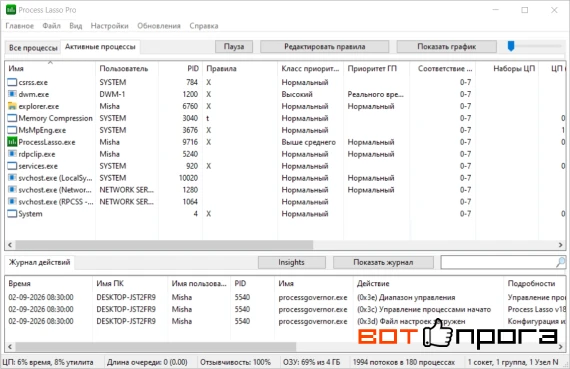Select the explorer.exe folder icon
This screenshot has height=369, width=570.
12,106
